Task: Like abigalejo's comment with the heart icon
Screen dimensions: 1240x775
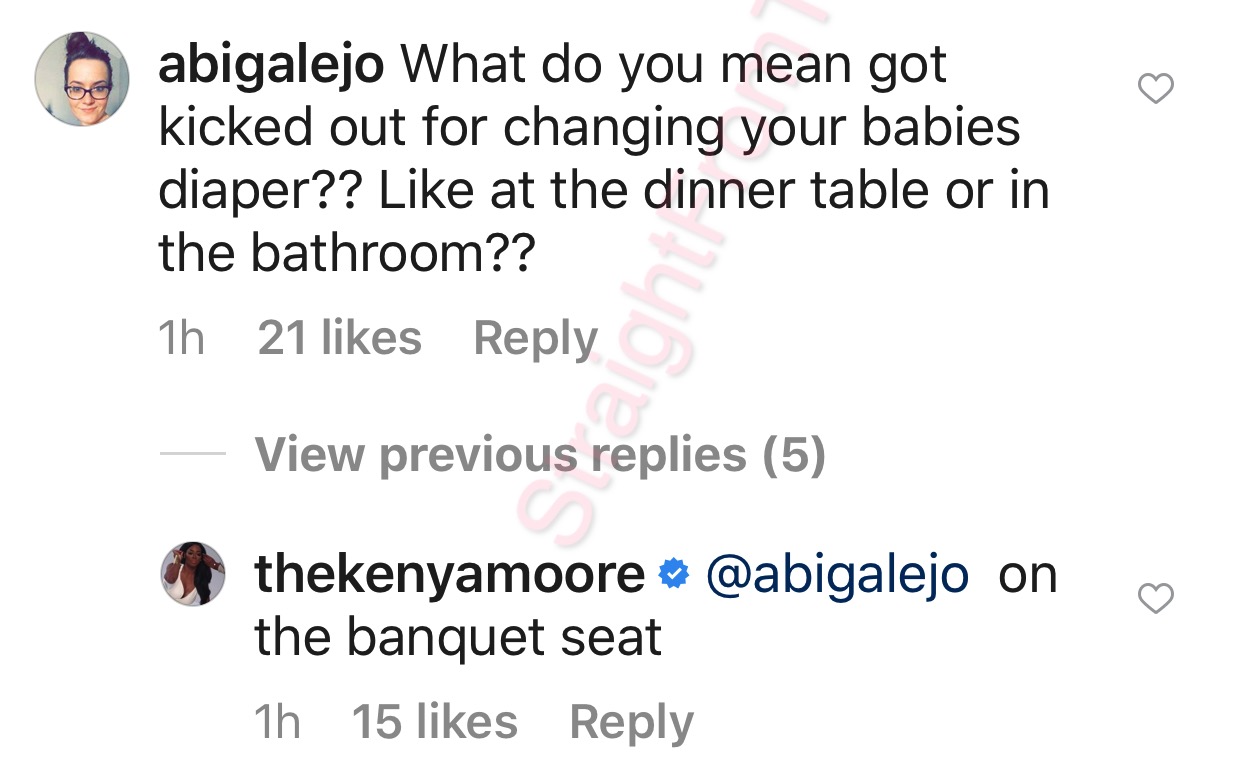Action: [x=1156, y=90]
